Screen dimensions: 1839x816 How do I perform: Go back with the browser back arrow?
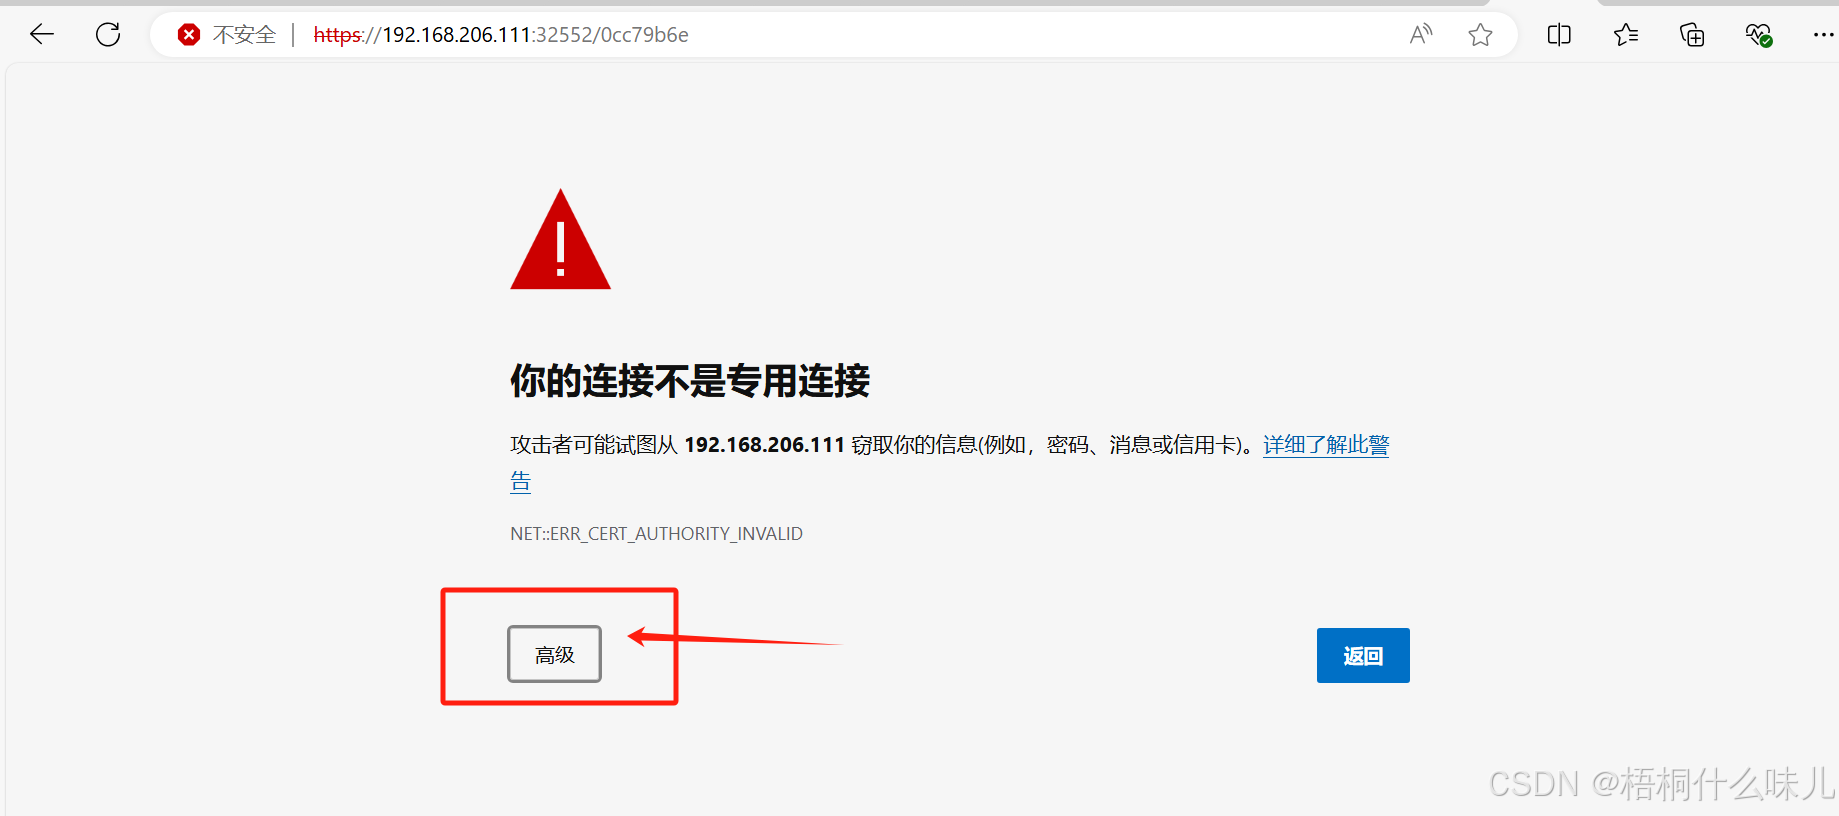click(x=42, y=35)
